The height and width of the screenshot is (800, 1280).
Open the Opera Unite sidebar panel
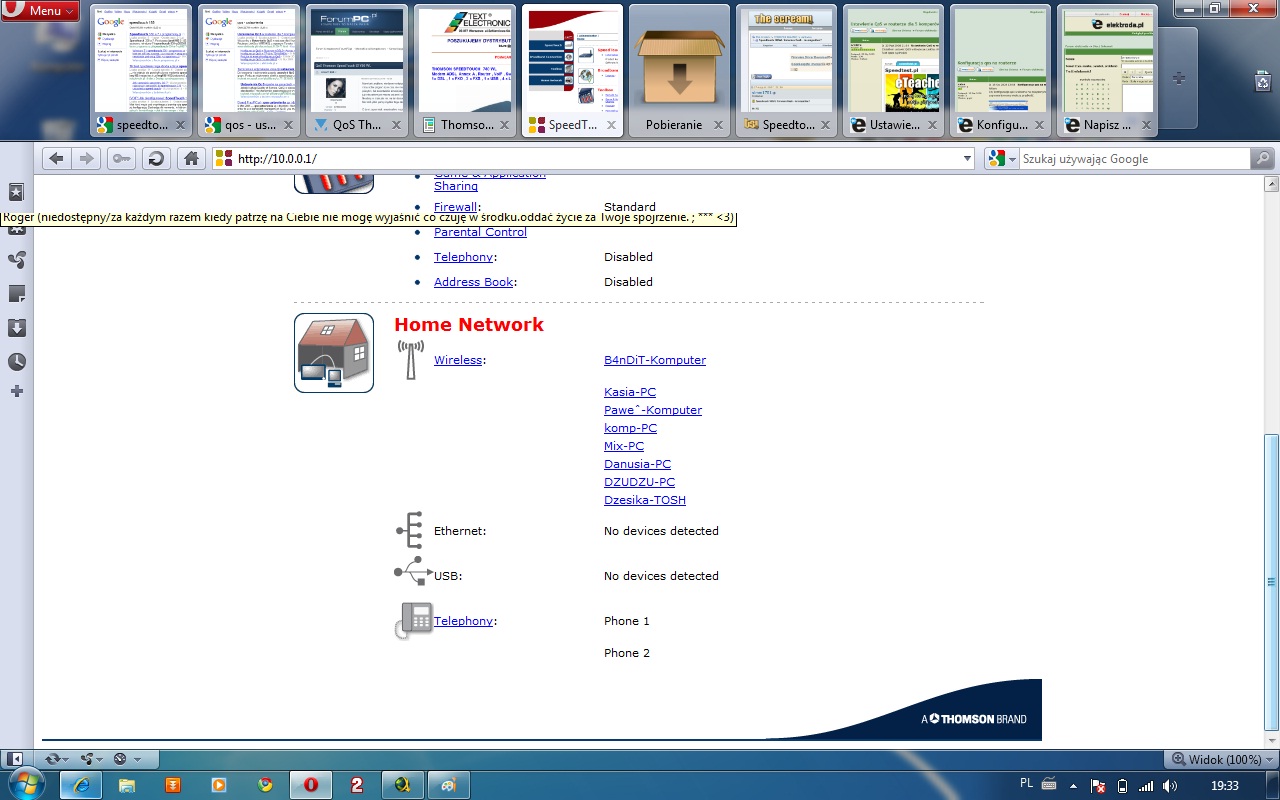pos(16,259)
